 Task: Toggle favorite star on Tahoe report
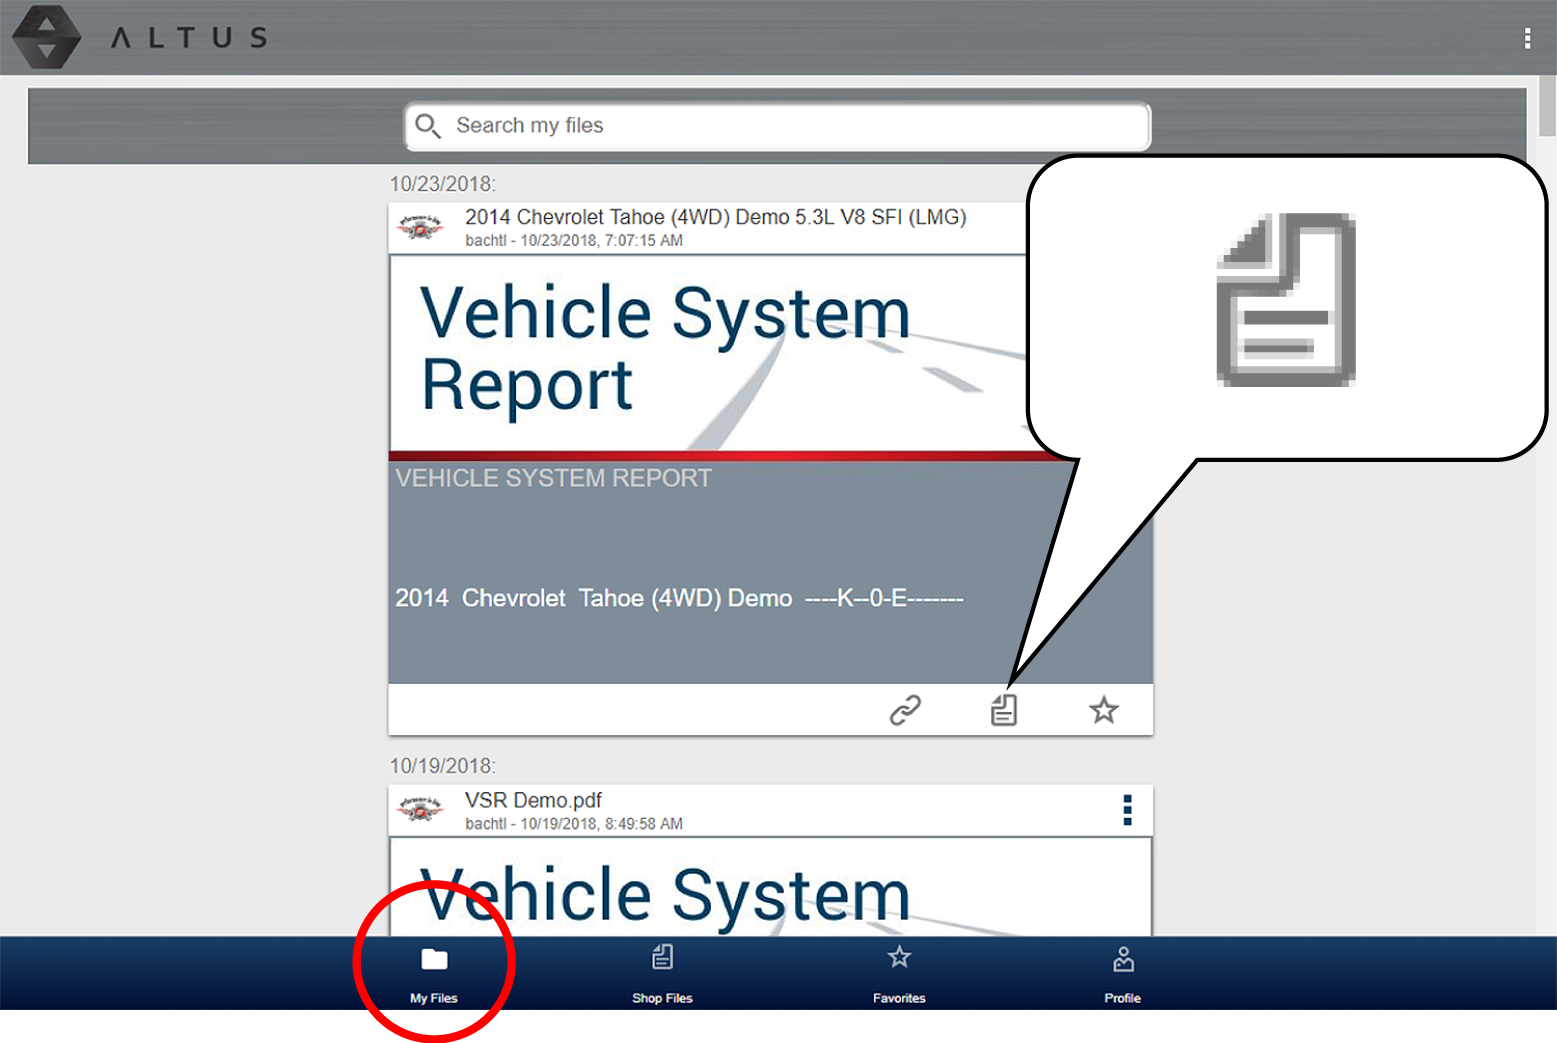(1103, 710)
